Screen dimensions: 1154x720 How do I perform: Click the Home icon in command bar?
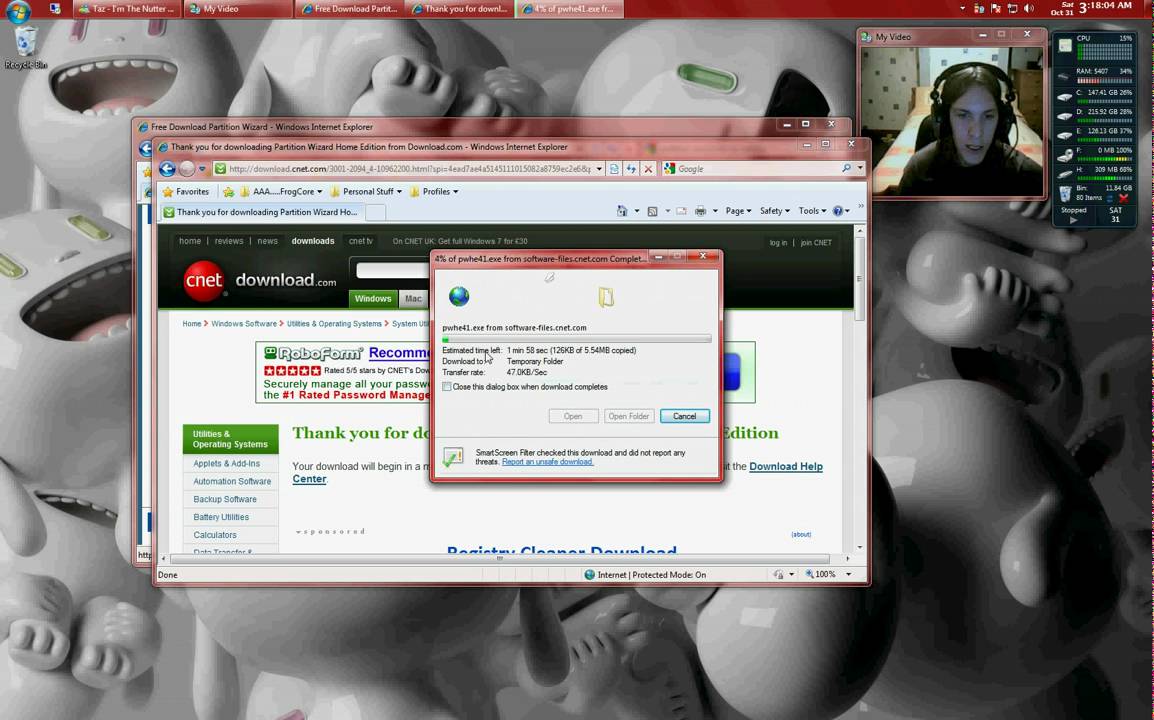pos(622,211)
